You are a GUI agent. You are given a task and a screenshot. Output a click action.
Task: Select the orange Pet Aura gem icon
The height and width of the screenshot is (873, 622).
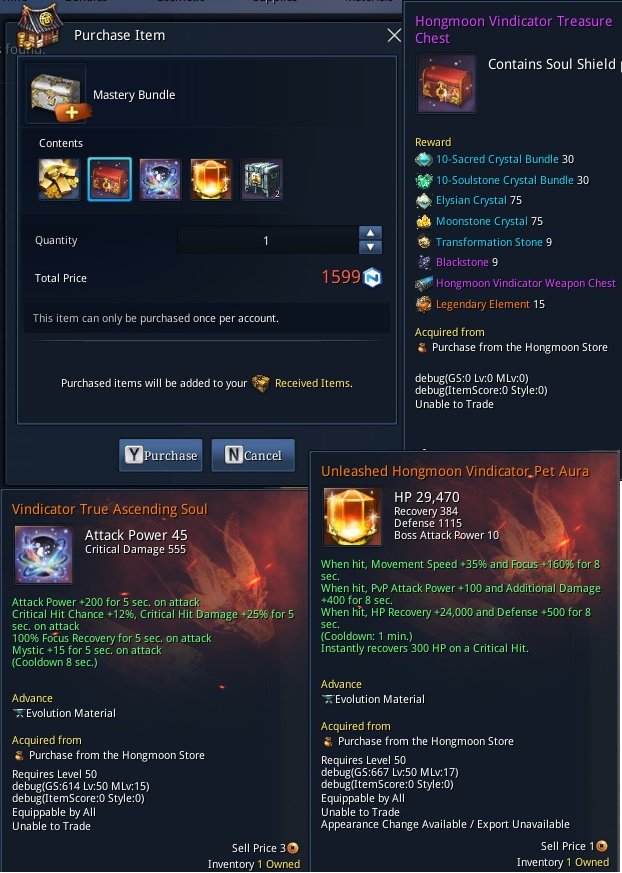pyautogui.click(x=210, y=179)
